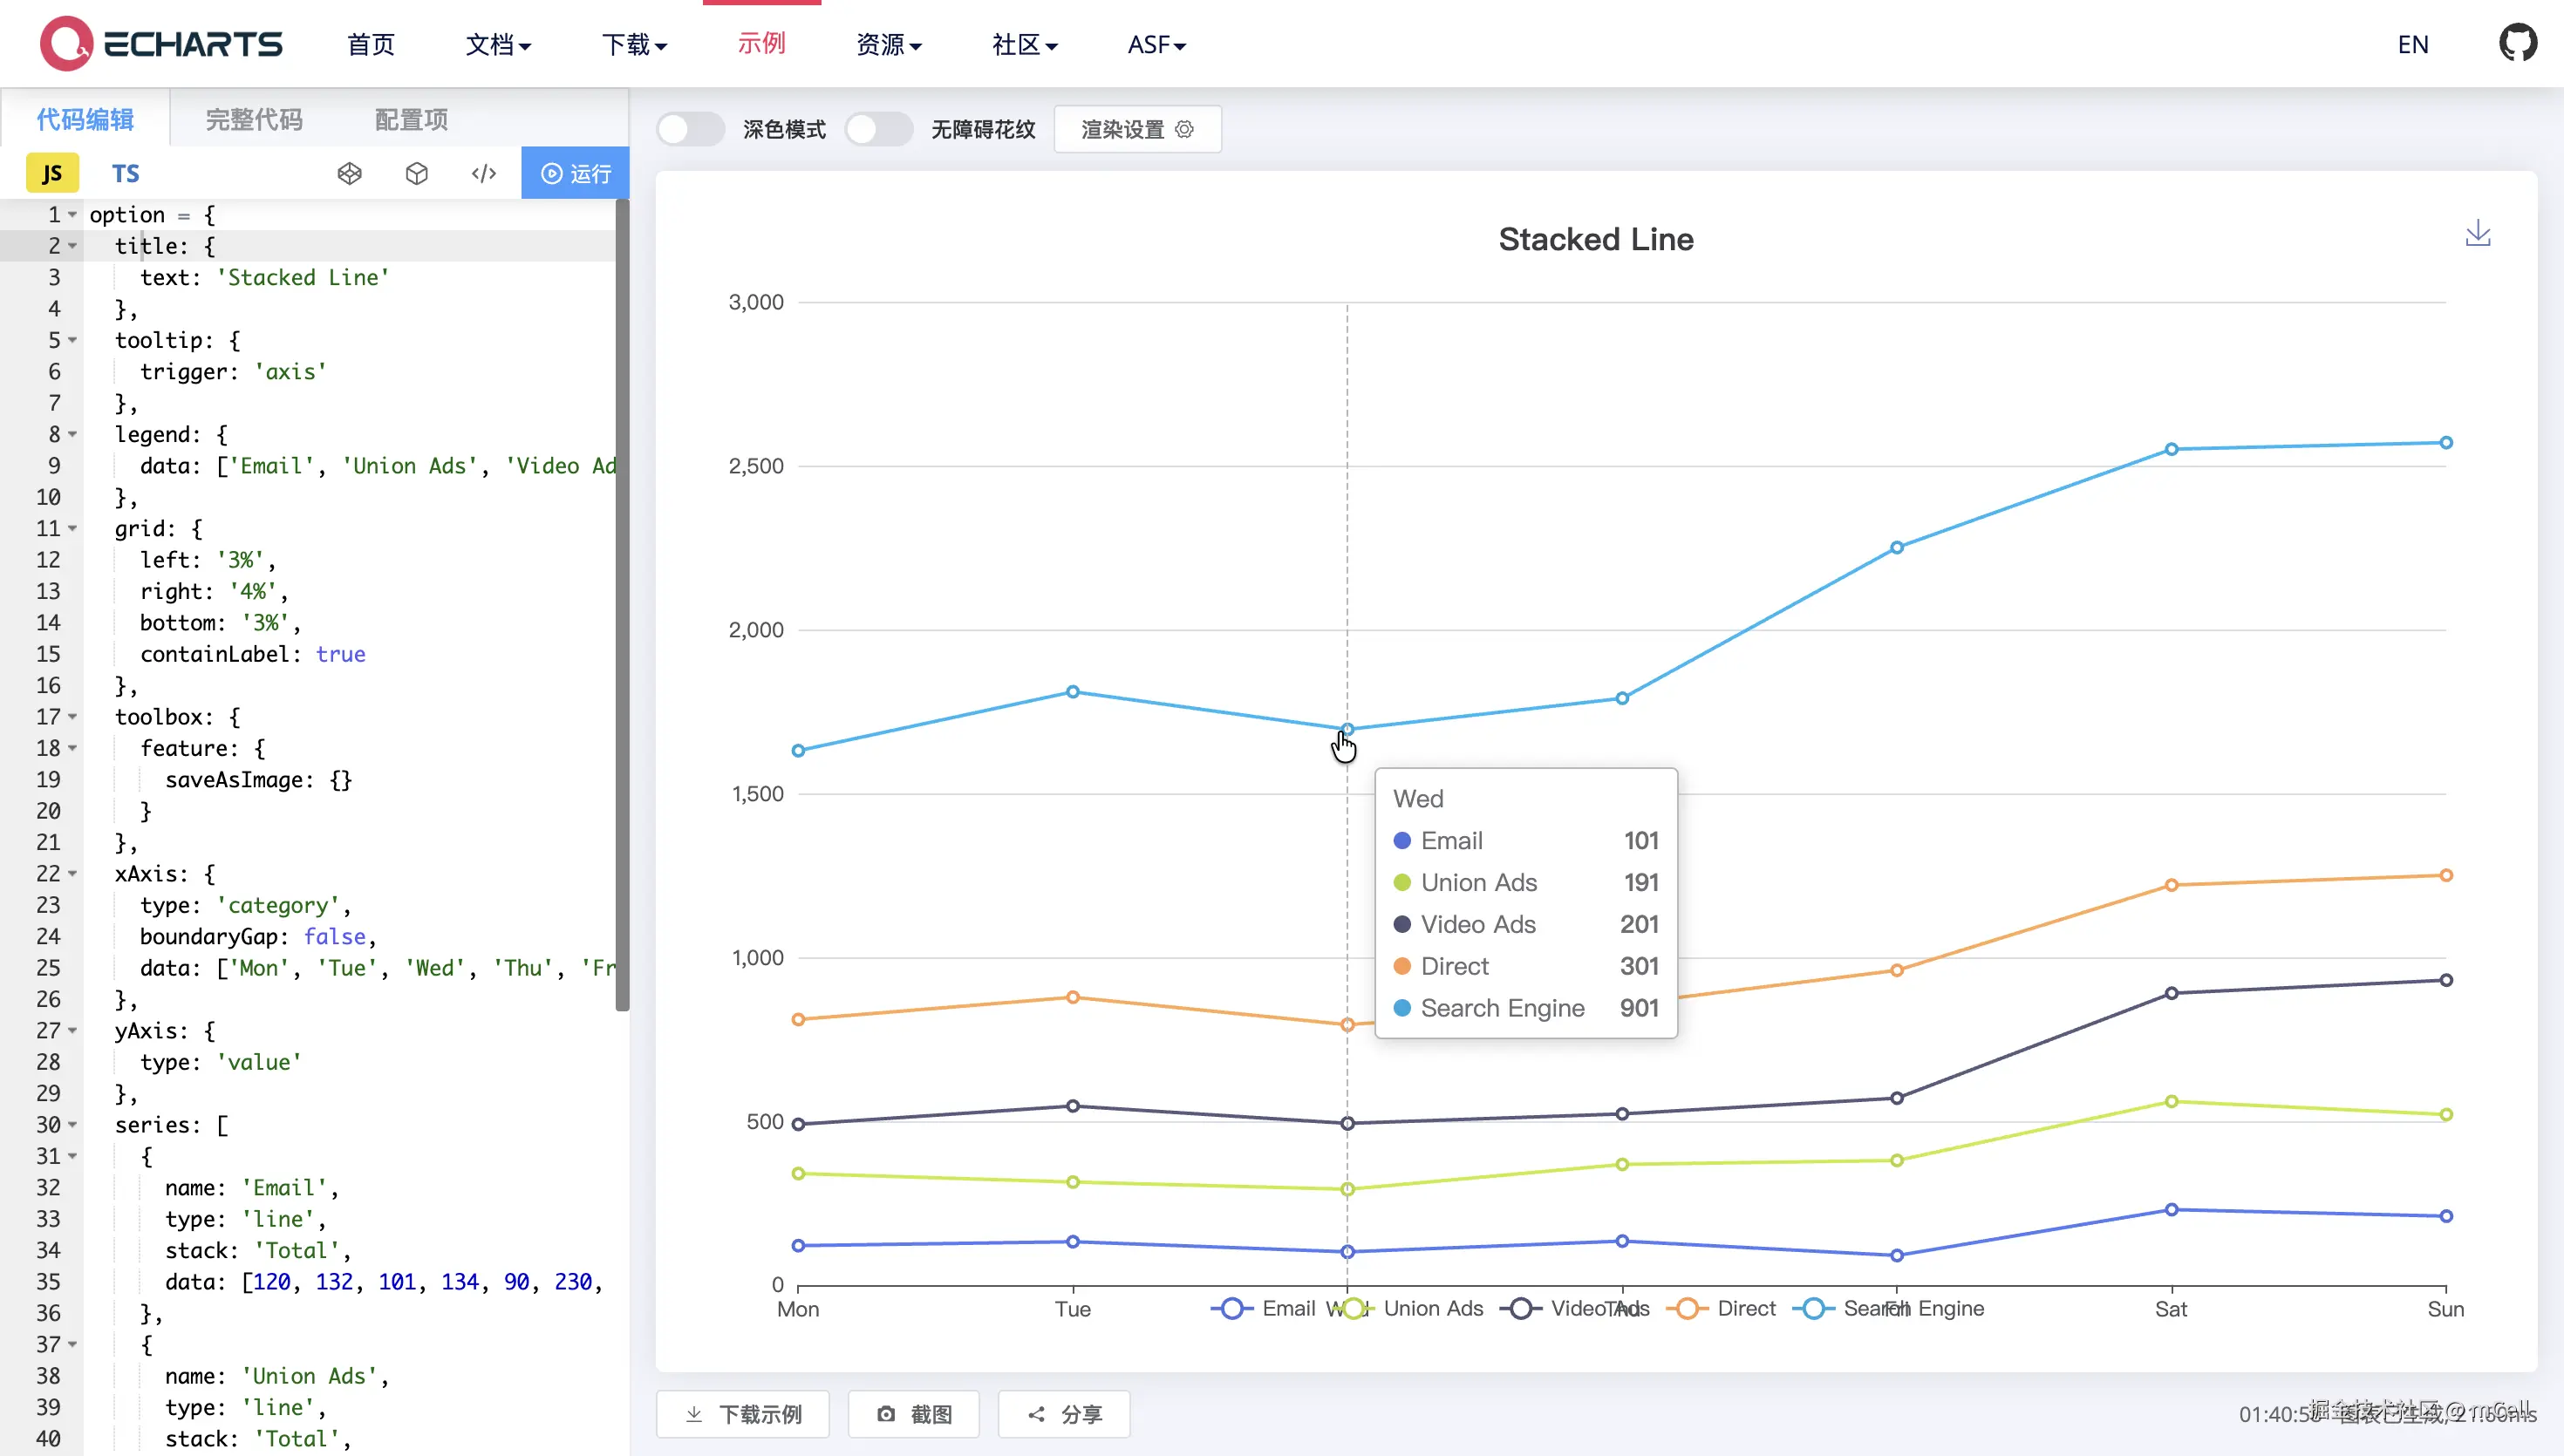Expand the 文档 dropdown menu
Image resolution: width=2564 pixels, height=1456 pixels.
(x=497, y=45)
